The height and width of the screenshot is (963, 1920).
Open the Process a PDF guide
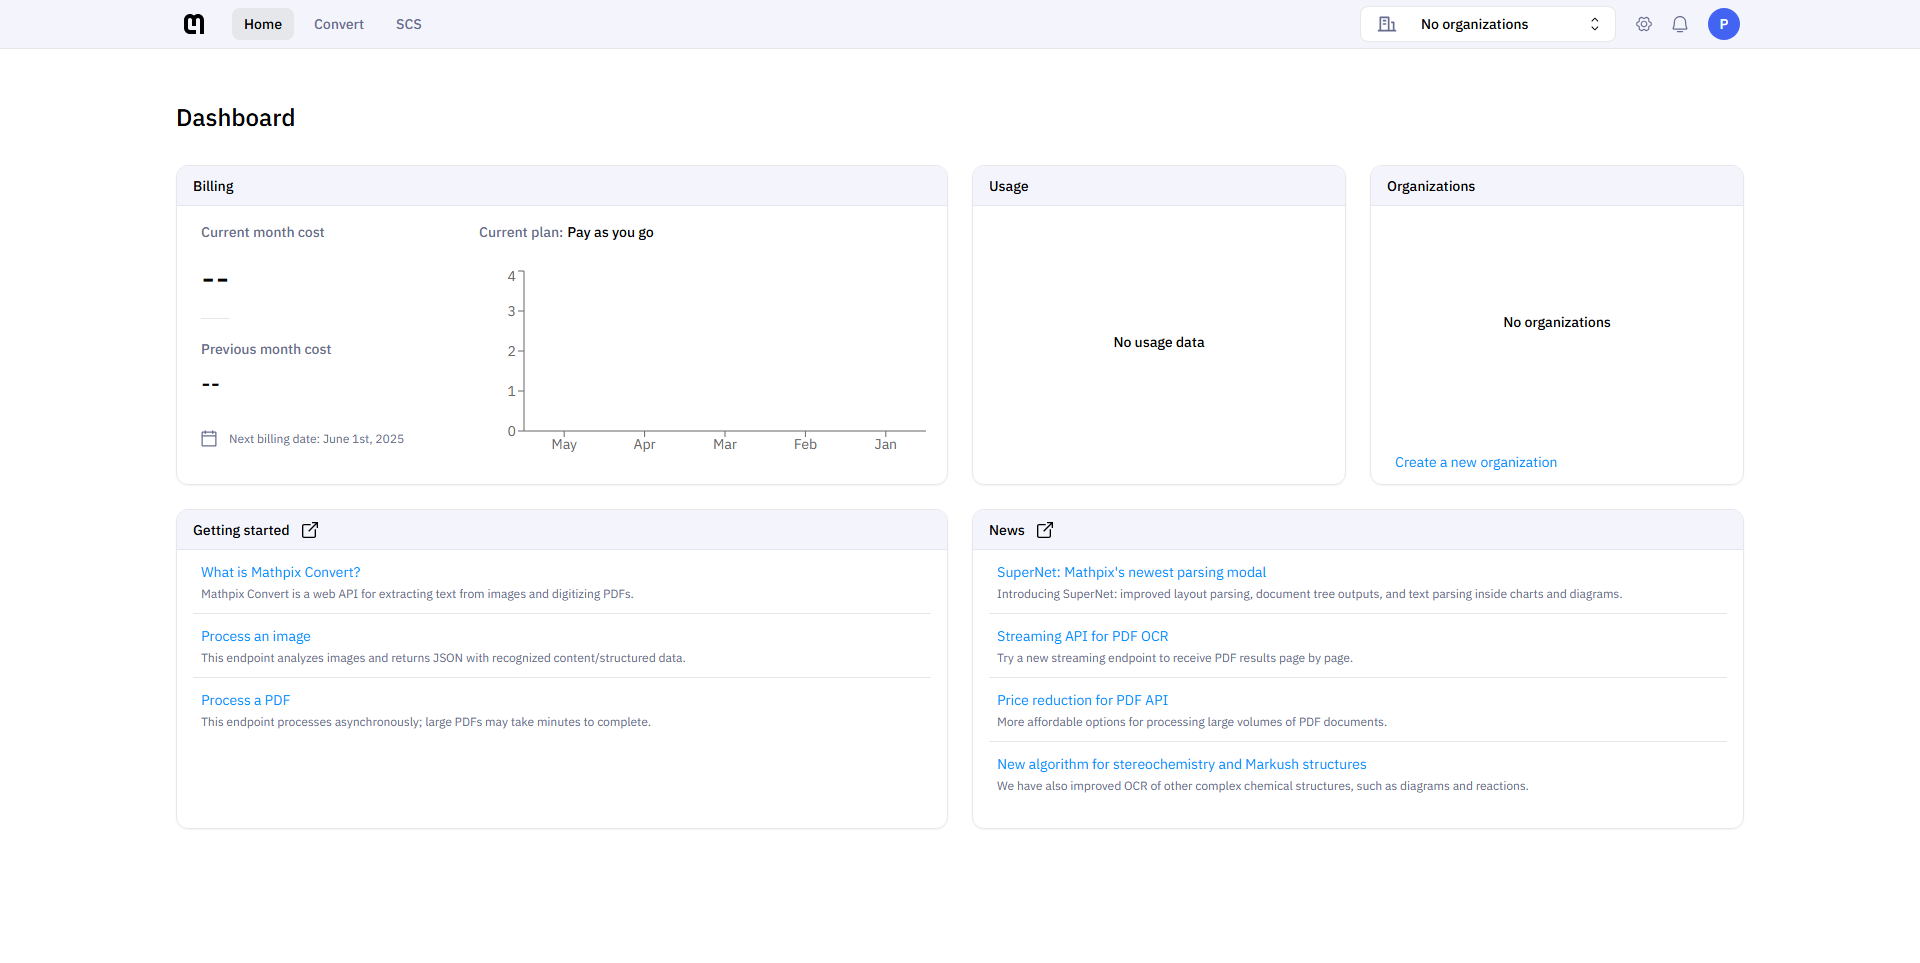click(x=245, y=700)
